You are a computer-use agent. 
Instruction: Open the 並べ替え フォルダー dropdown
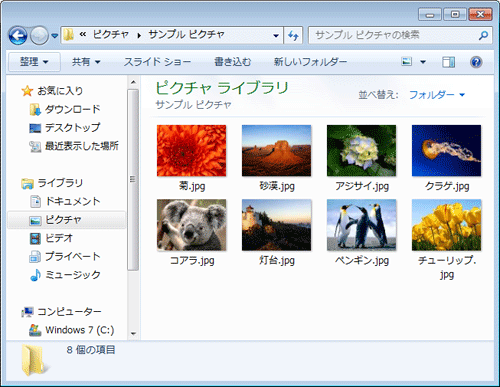(x=437, y=95)
